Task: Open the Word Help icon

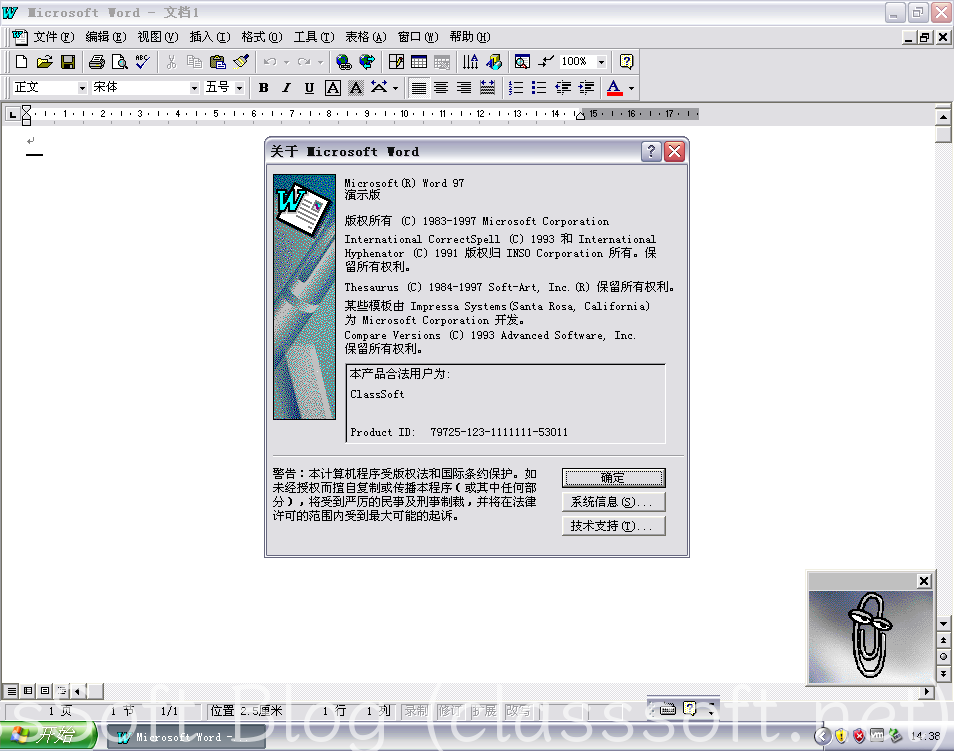Action: [625, 61]
